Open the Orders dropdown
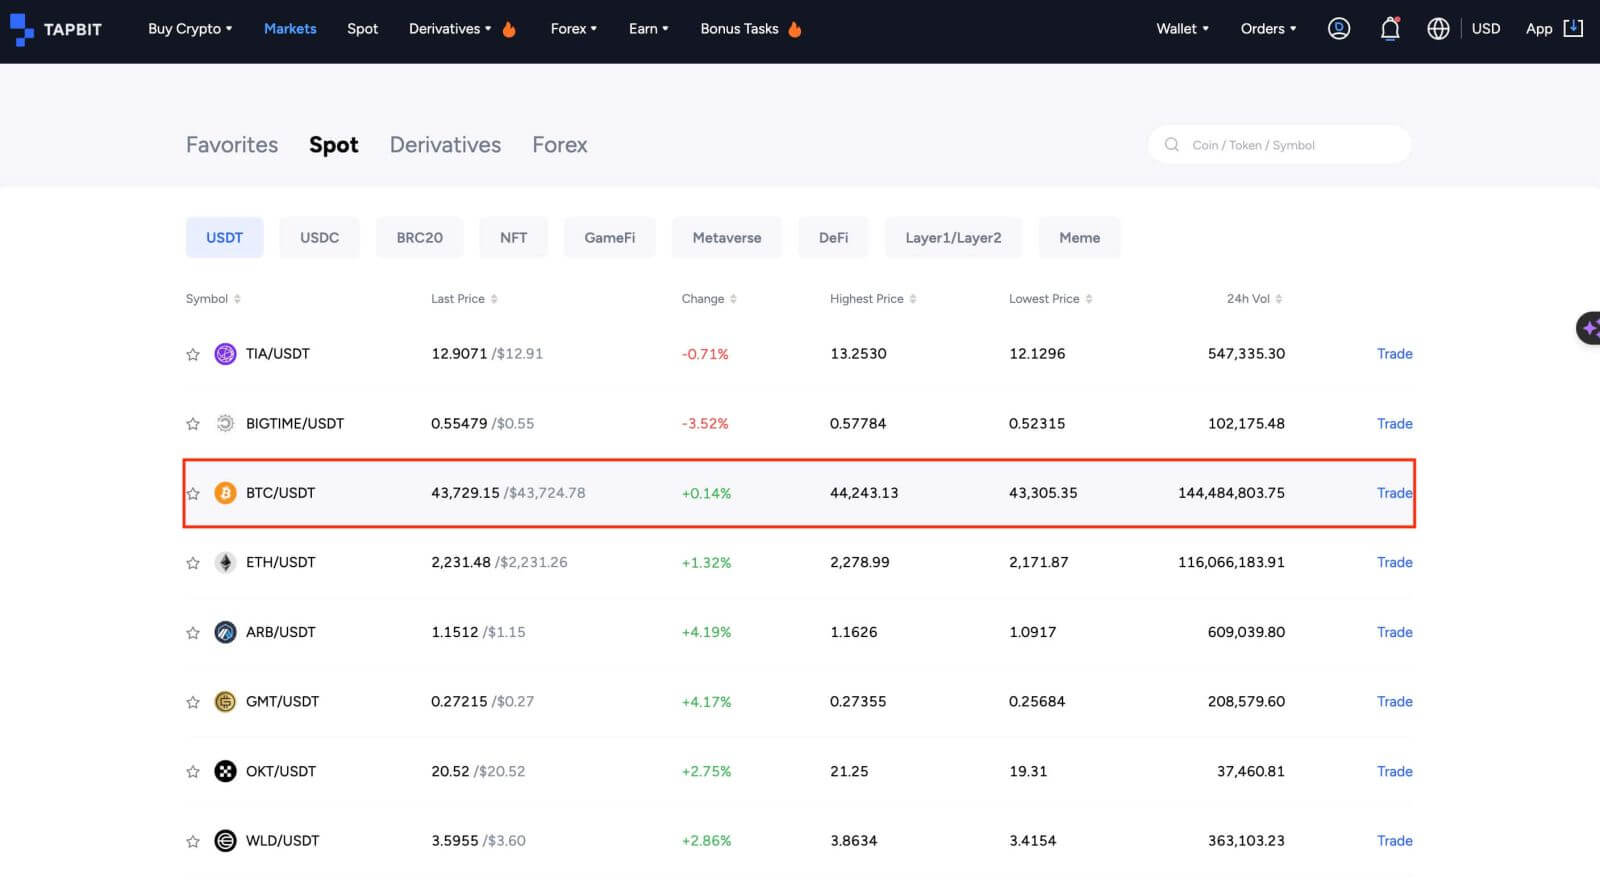The height and width of the screenshot is (882, 1600). [x=1268, y=29]
